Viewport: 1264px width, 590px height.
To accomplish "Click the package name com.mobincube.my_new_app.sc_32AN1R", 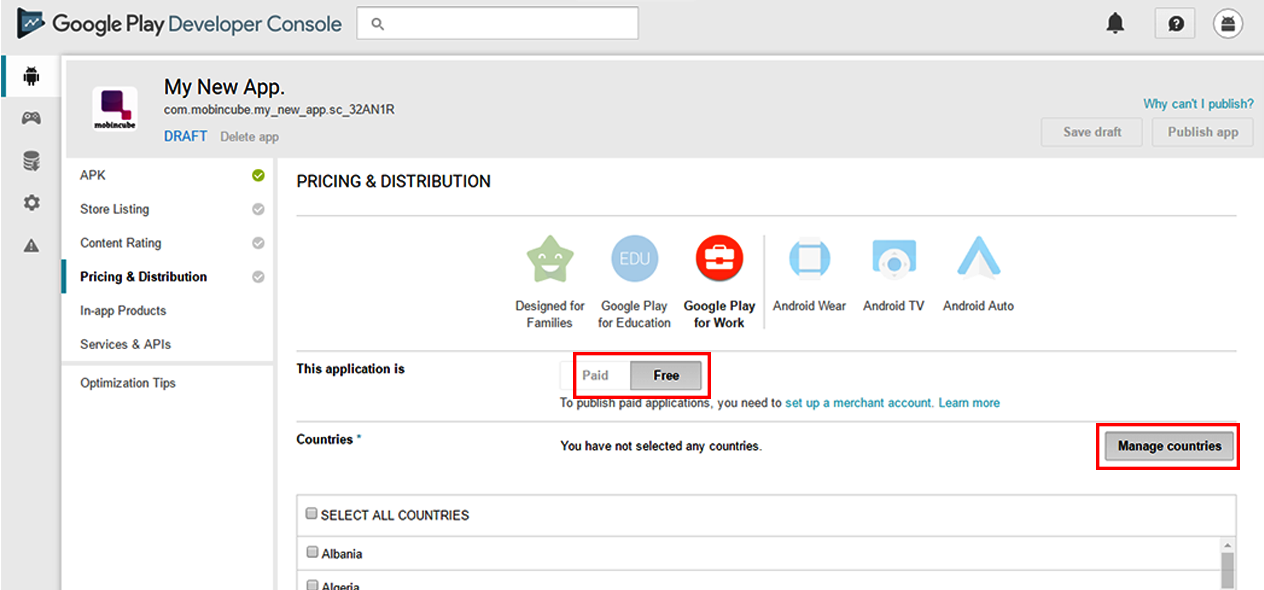I will tap(279, 110).
